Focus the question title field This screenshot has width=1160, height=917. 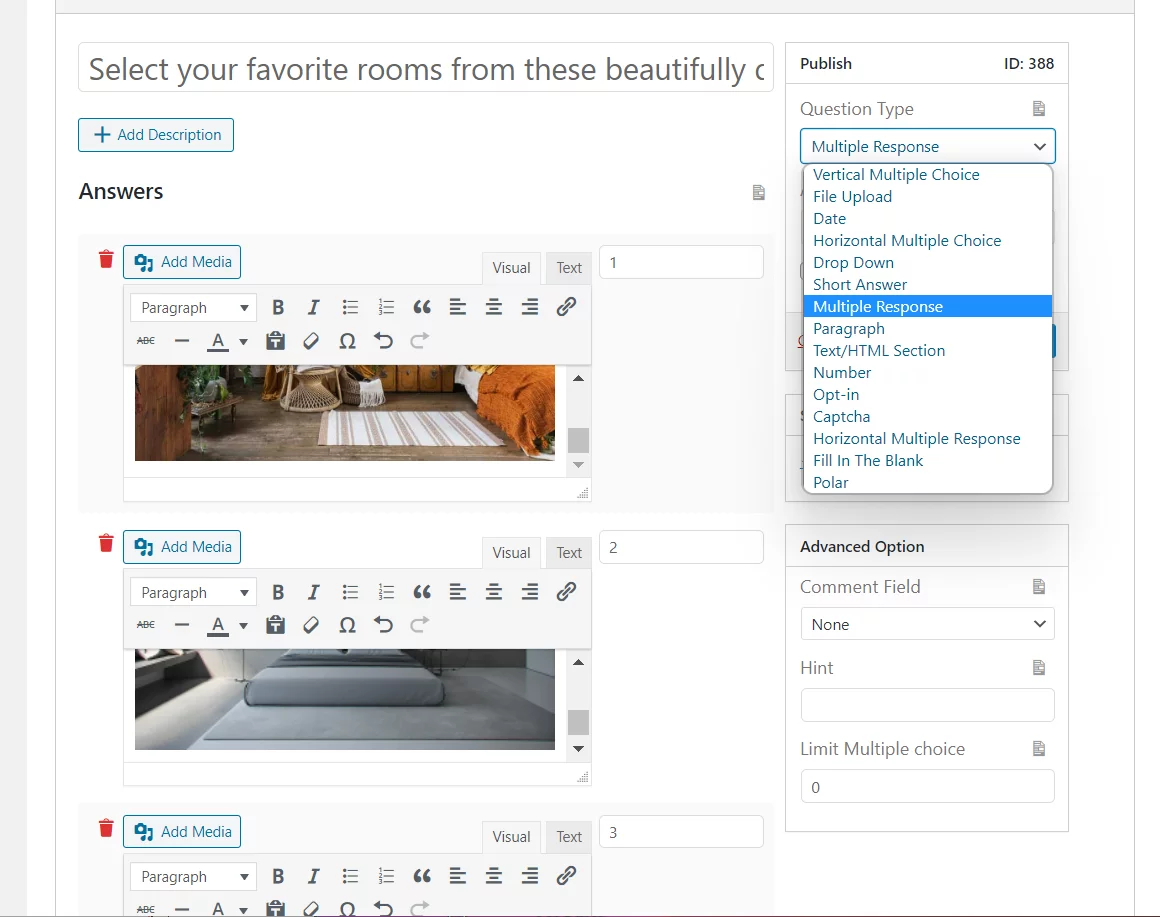[x=426, y=67]
